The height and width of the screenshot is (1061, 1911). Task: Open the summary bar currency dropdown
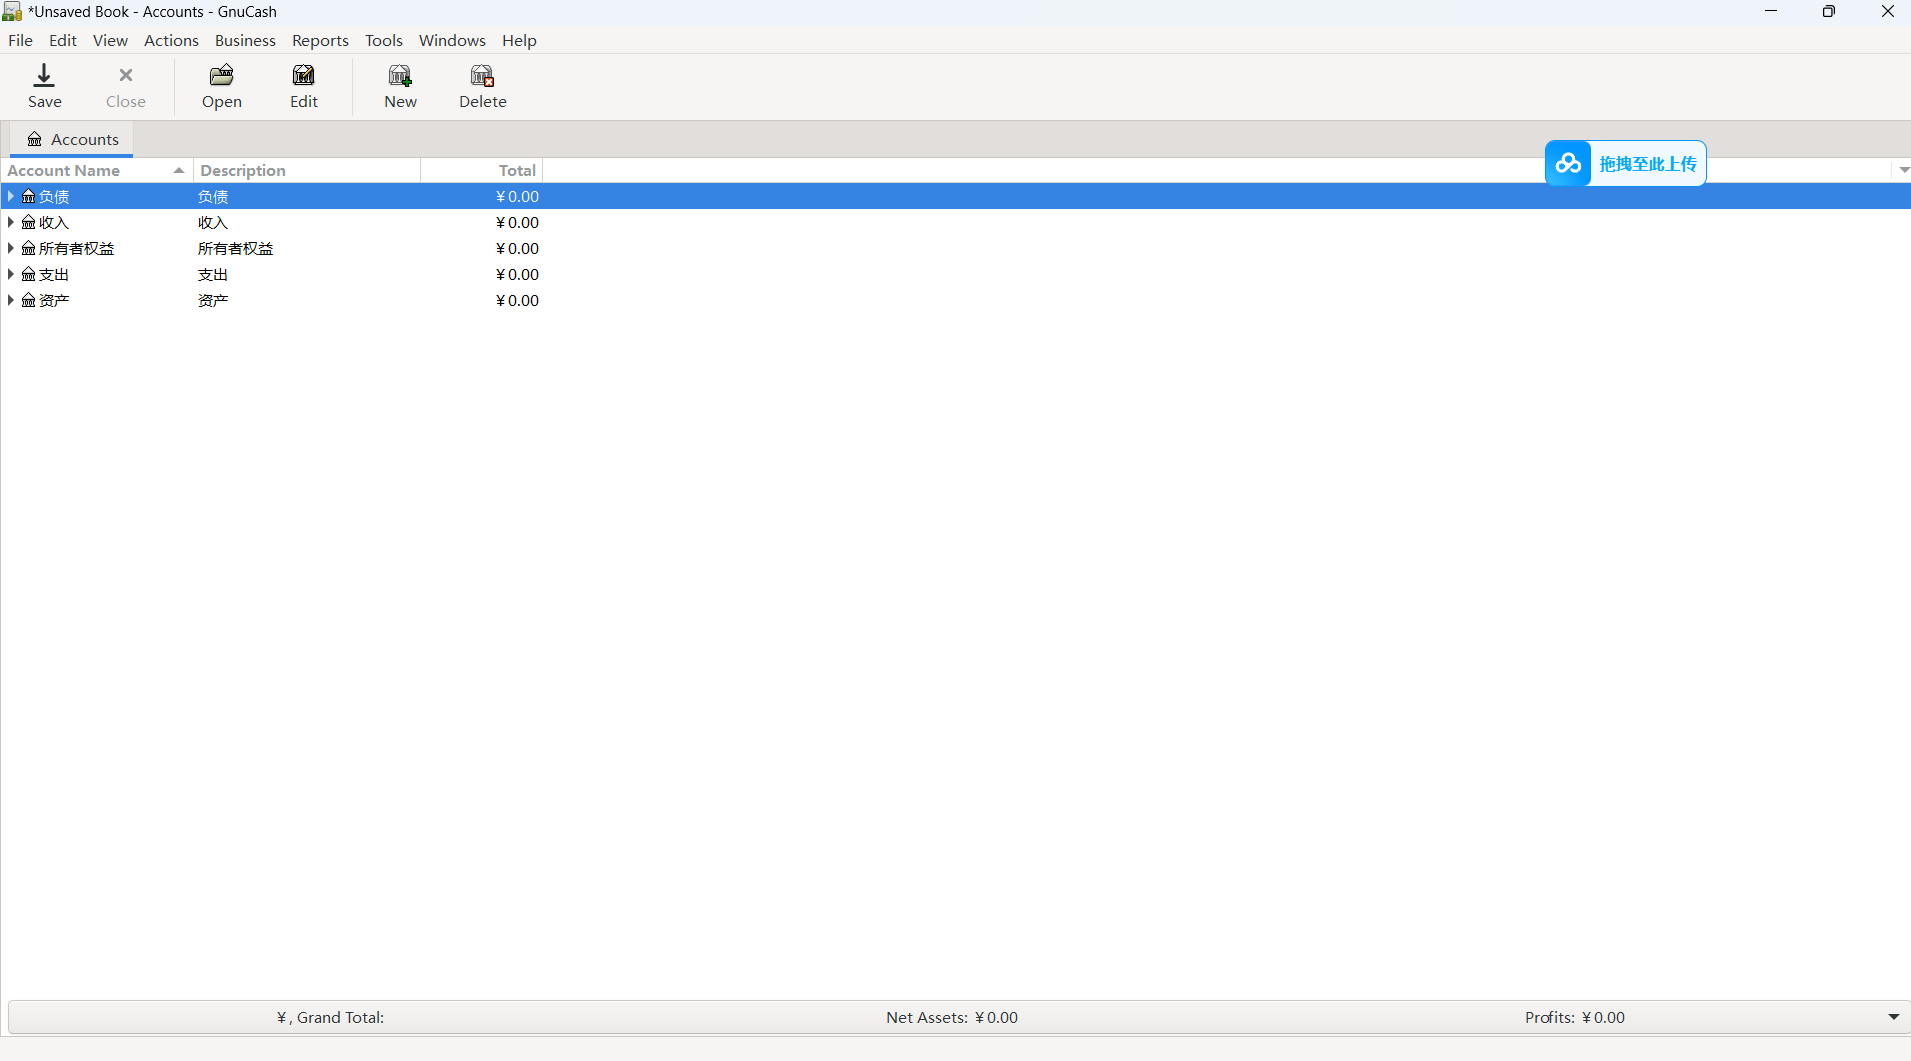(1893, 1017)
